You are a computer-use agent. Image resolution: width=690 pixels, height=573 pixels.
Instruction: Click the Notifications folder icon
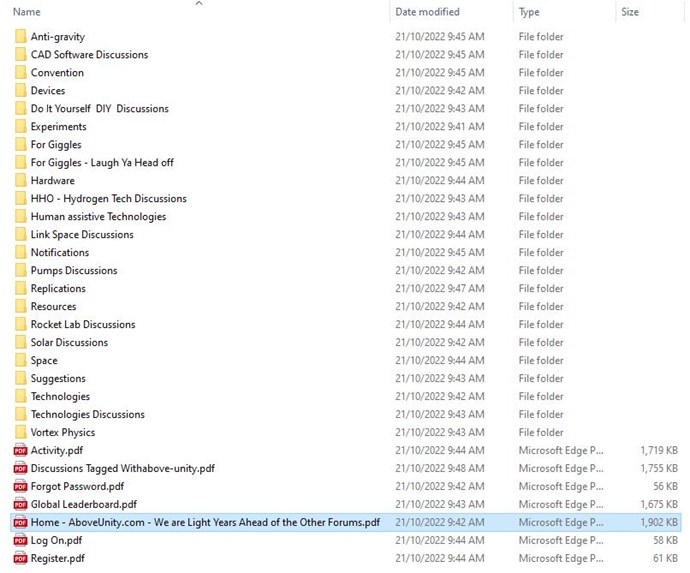click(x=20, y=253)
